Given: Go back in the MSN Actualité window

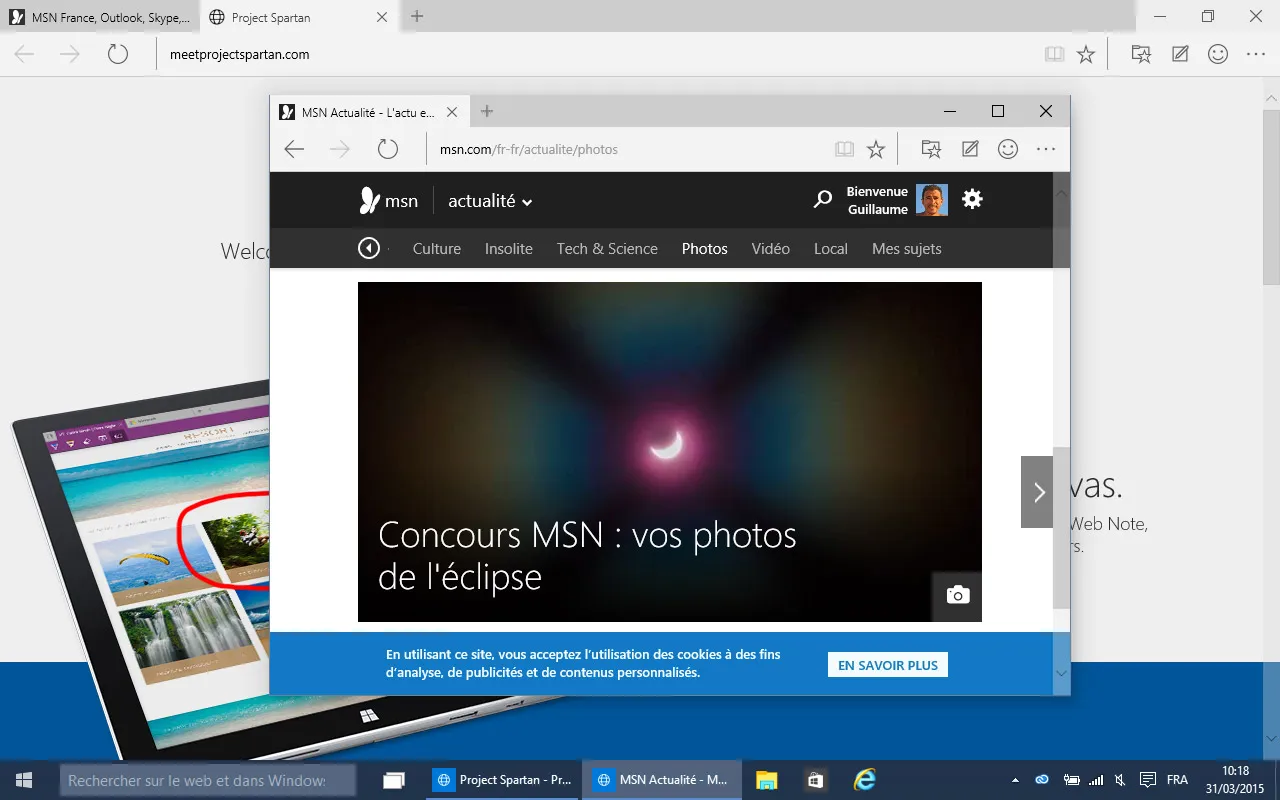Looking at the screenshot, I should click(294, 149).
